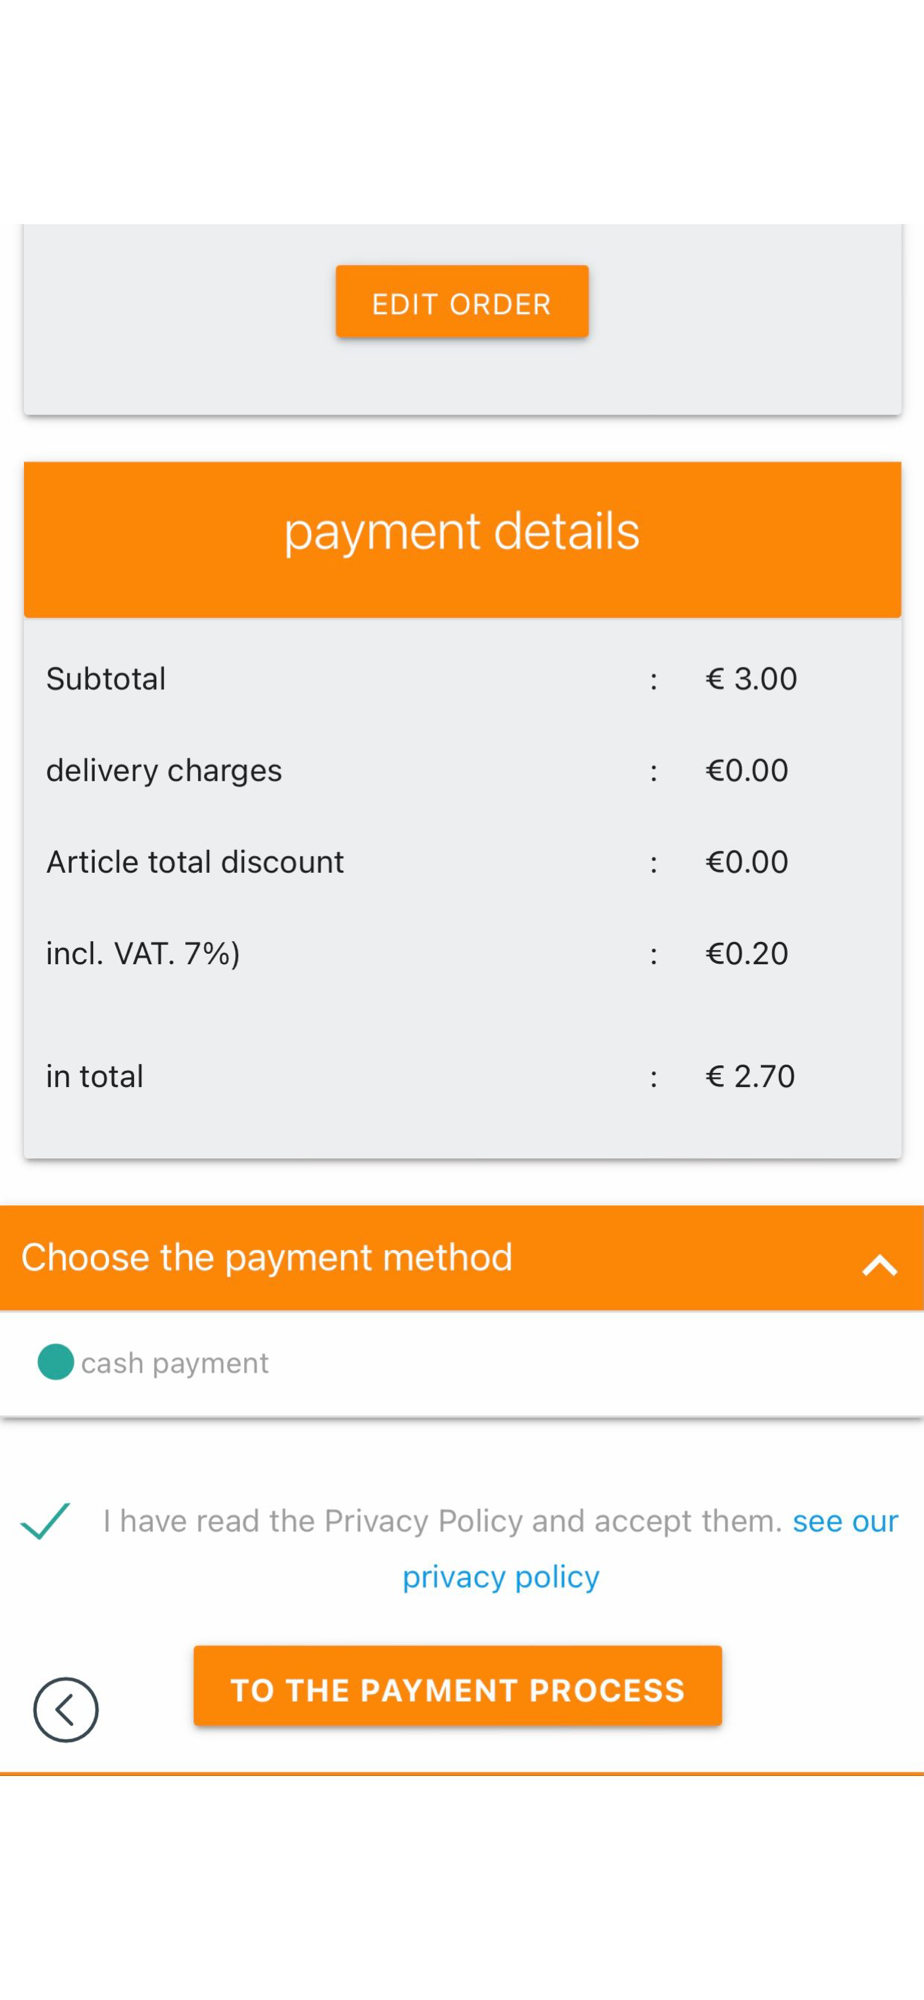Select the 'delivery charges' label
The width and height of the screenshot is (924, 2000).
click(x=164, y=771)
